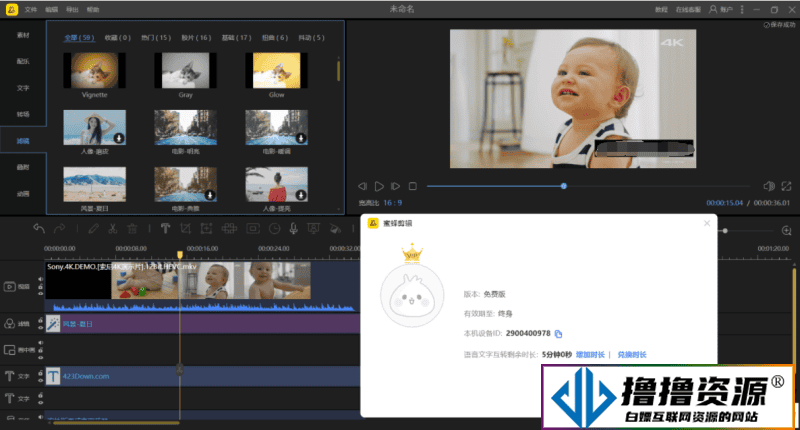
Task: Activate the crop tool
Action: [x=185, y=229]
